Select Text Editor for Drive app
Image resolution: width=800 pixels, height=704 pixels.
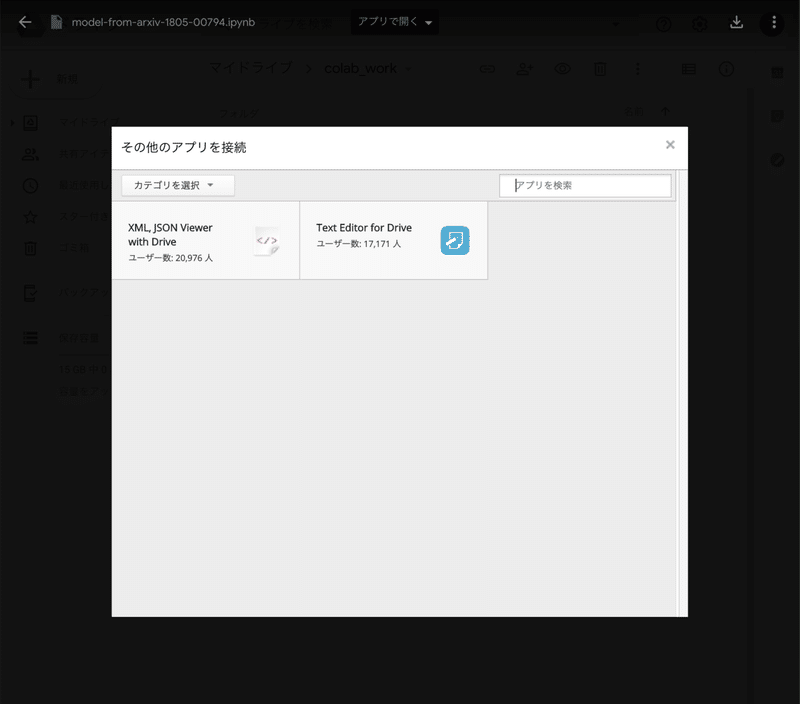pyautogui.click(x=393, y=240)
